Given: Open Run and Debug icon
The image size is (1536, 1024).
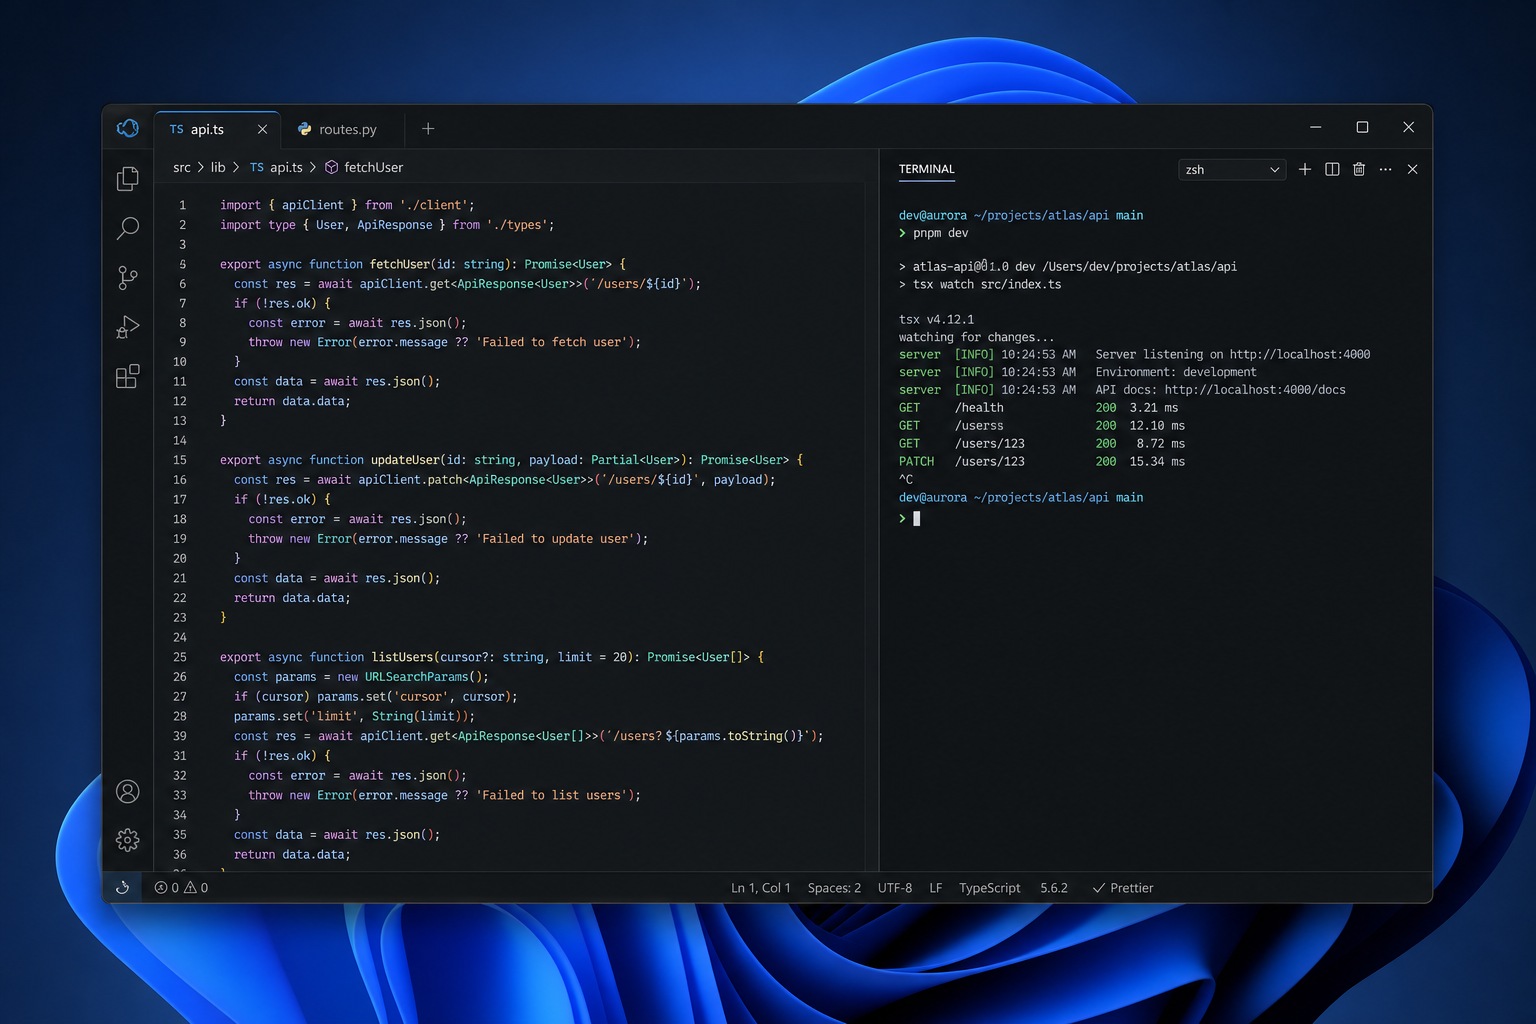Looking at the screenshot, I should pos(128,327).
